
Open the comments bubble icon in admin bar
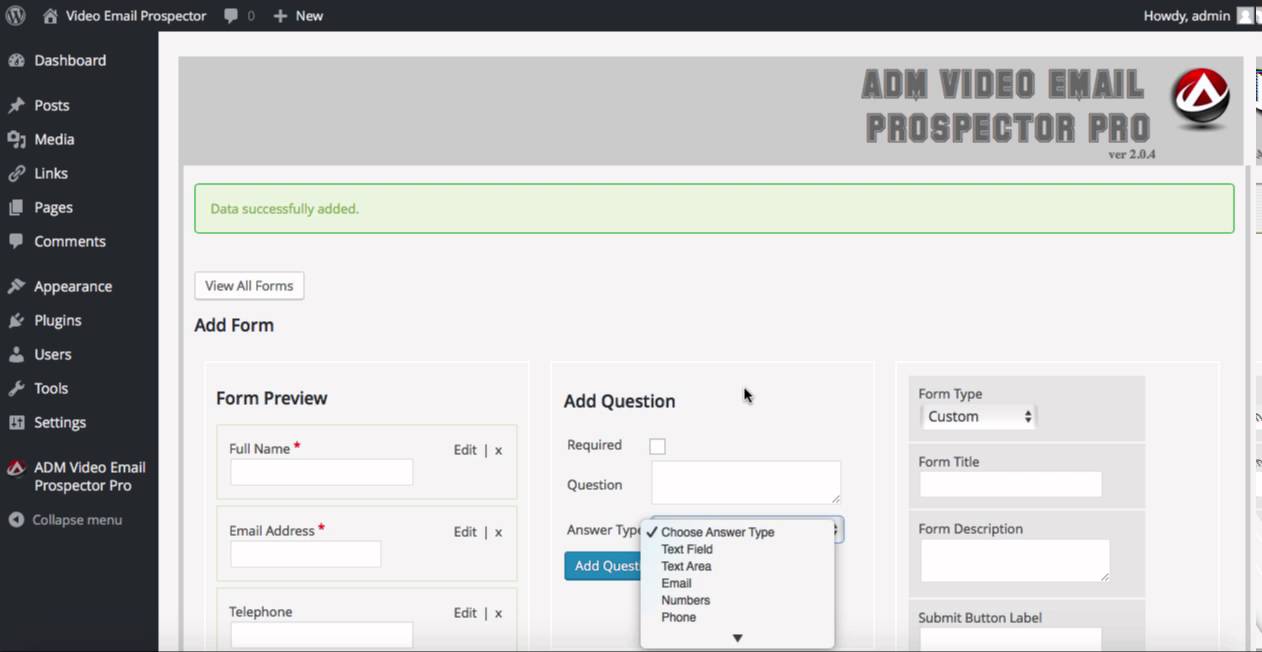tap(232, 16)
